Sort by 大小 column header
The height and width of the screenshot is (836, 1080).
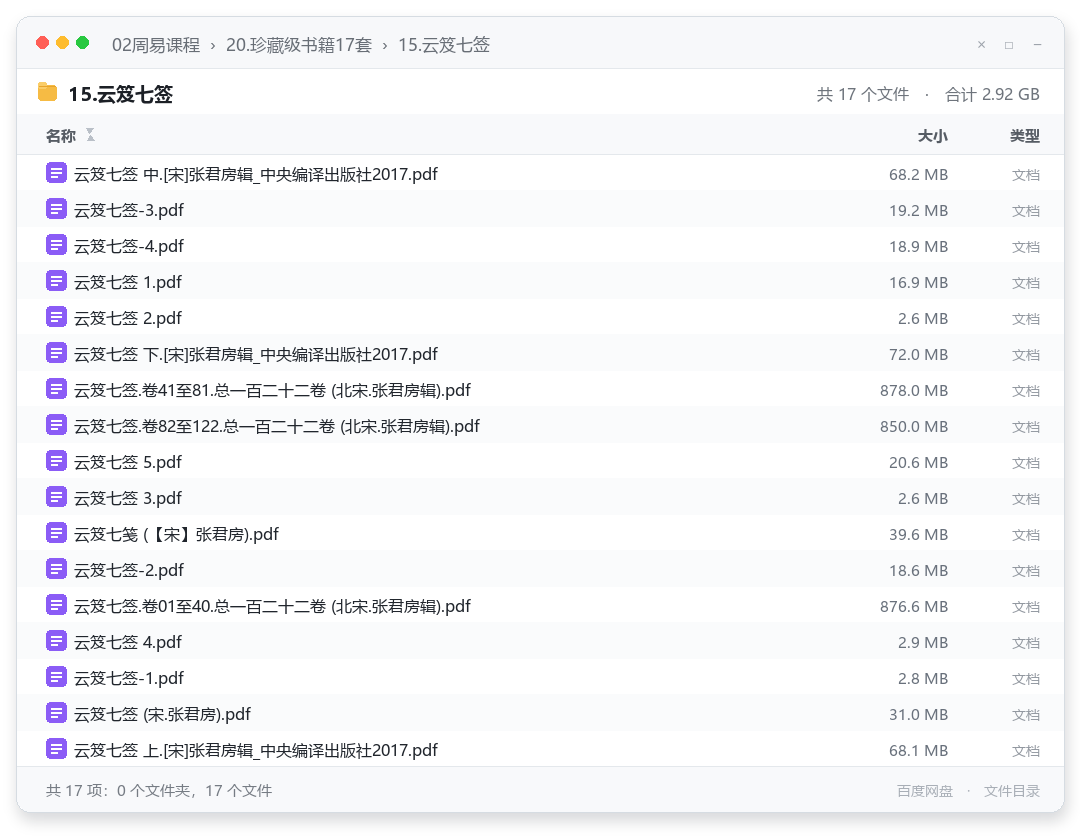coord(933,136)
